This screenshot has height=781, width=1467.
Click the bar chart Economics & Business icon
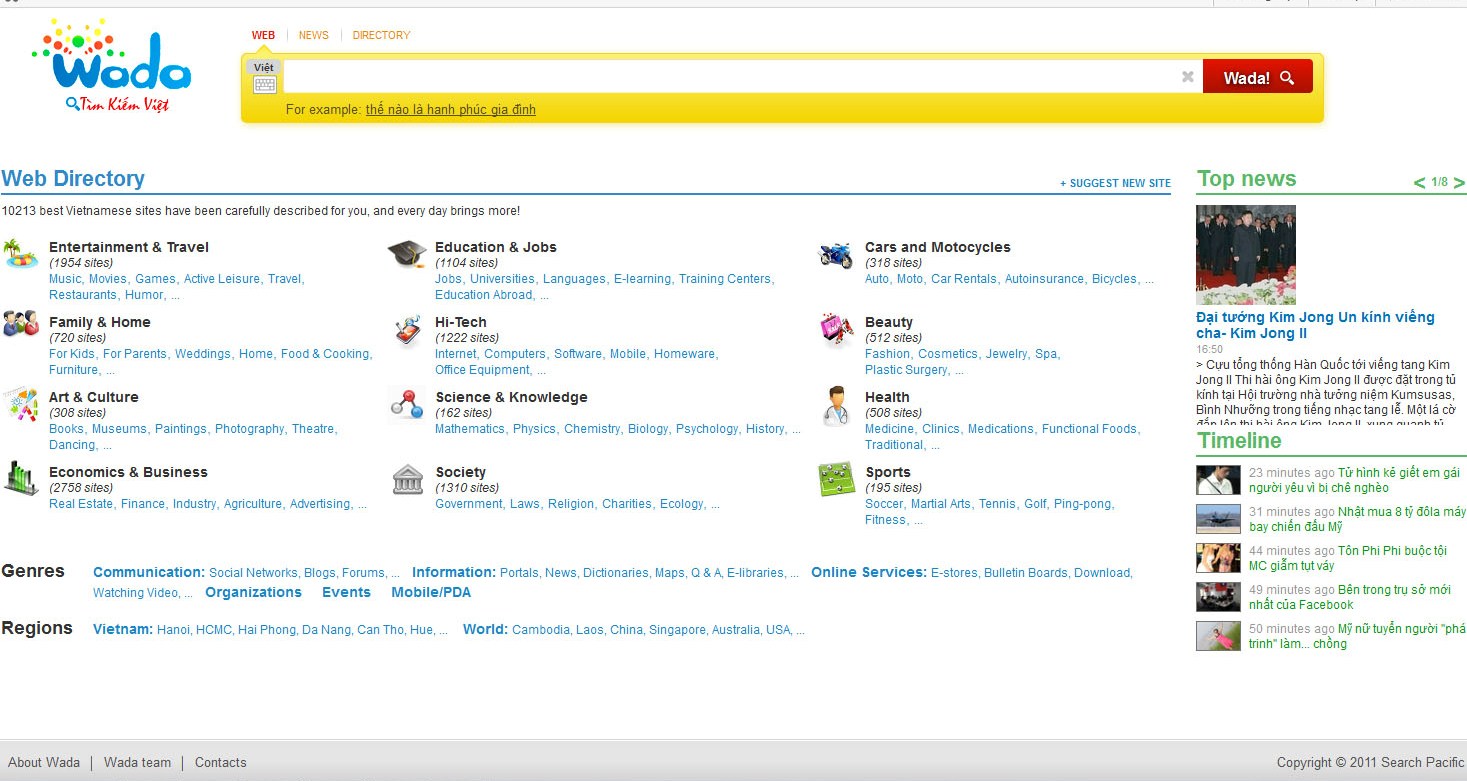click(x=20, y=478)
